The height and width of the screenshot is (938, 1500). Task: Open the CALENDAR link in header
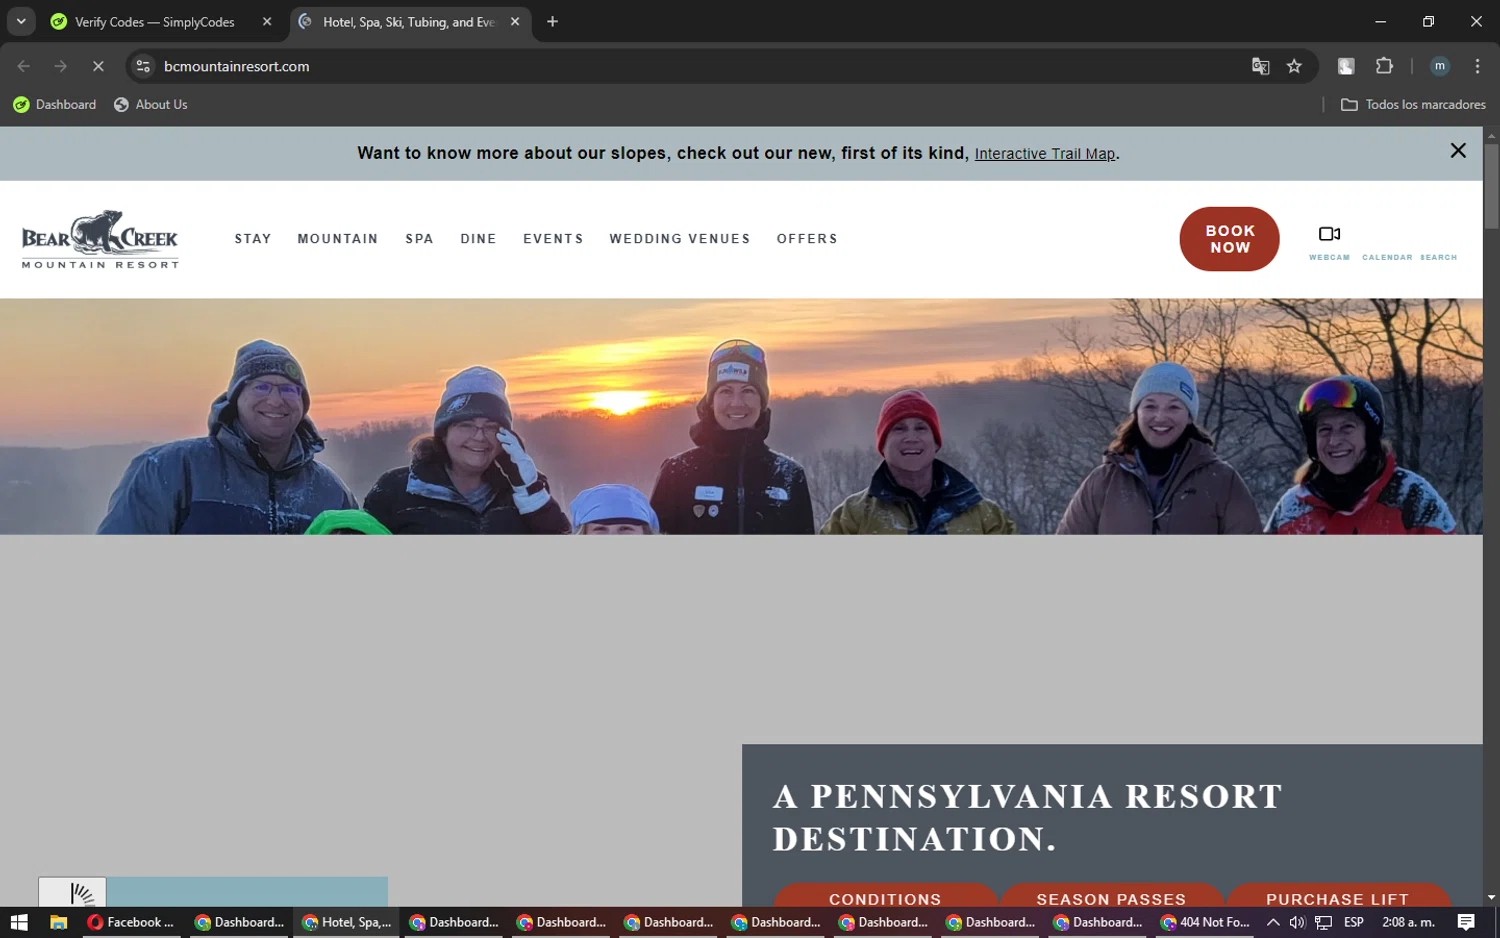coord(1387,257)
